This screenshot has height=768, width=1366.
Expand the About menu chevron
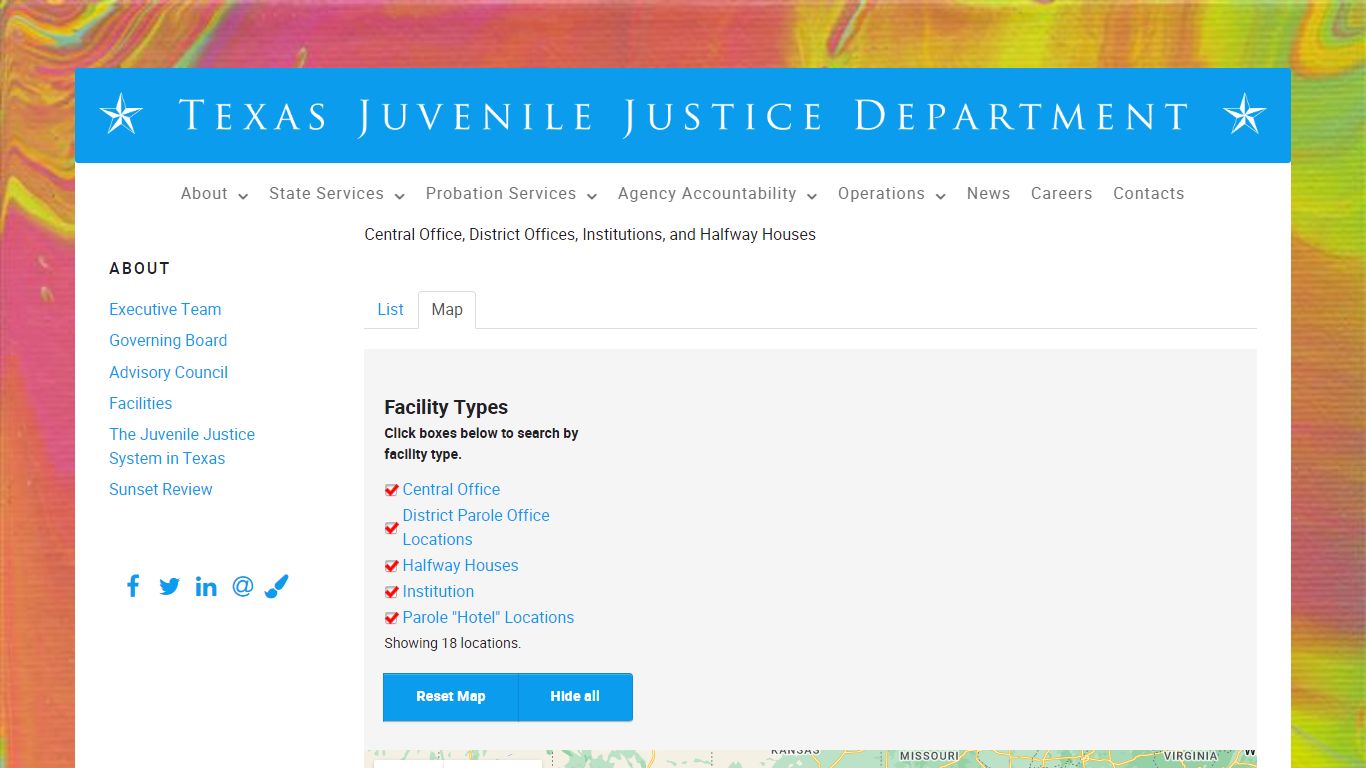pyautogui.click(x=243, y=196)
